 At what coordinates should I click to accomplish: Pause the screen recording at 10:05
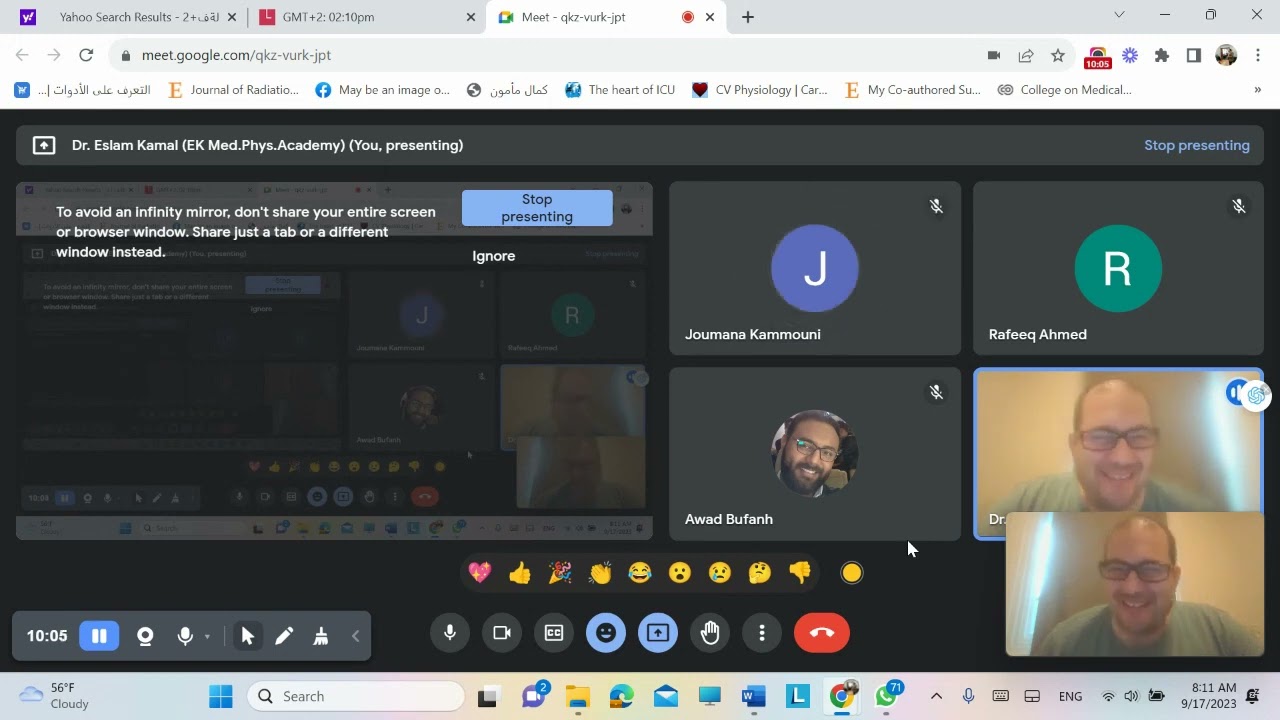tap(99, 636)
